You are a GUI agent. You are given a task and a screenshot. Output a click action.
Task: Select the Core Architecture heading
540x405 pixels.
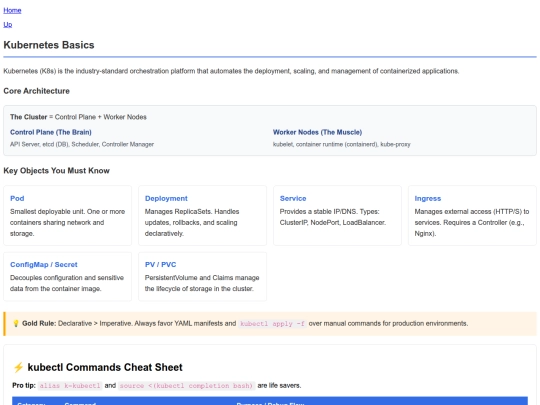[37, 91]
